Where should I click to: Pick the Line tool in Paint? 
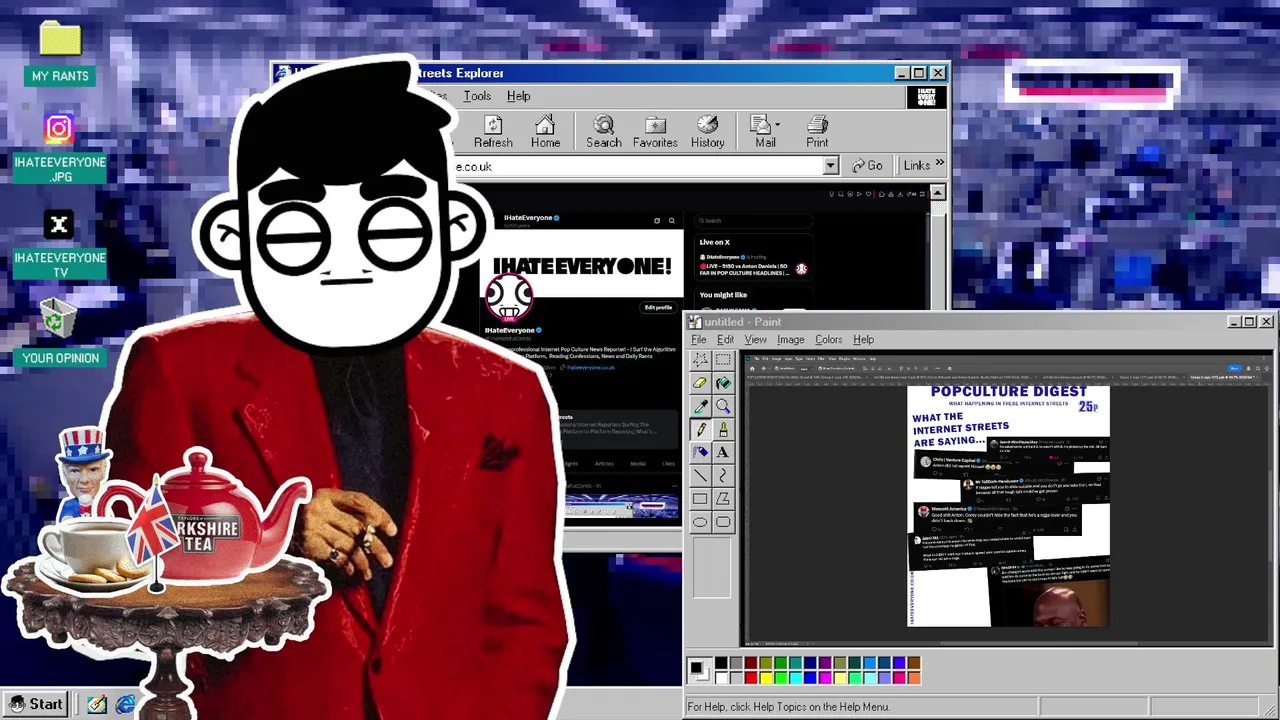tap(700, 475)
